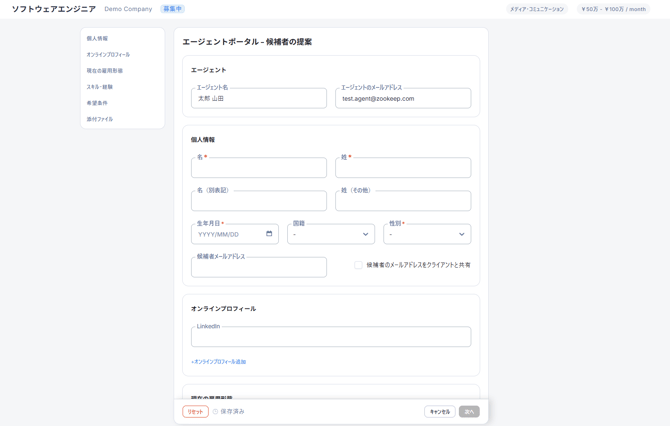
Task: Click the 保存済み status icon
Action: pos(215,412)
